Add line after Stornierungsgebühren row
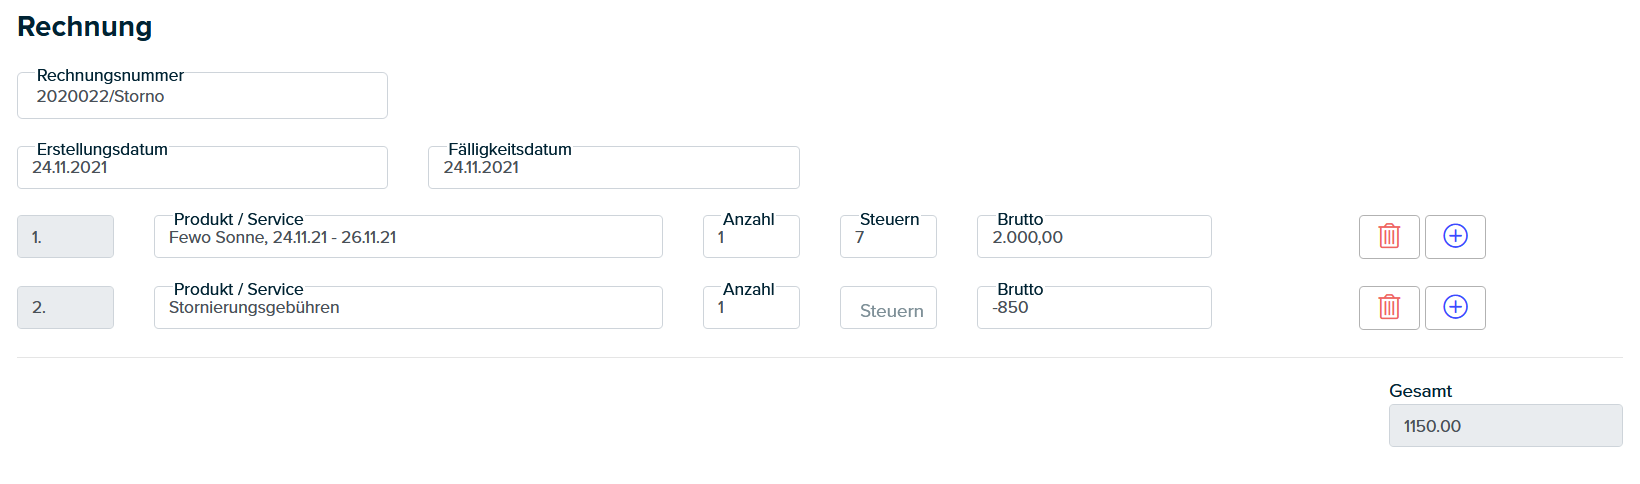Image resolution: width=1640 pixels, height=484 pixels. coord(1455,307)
